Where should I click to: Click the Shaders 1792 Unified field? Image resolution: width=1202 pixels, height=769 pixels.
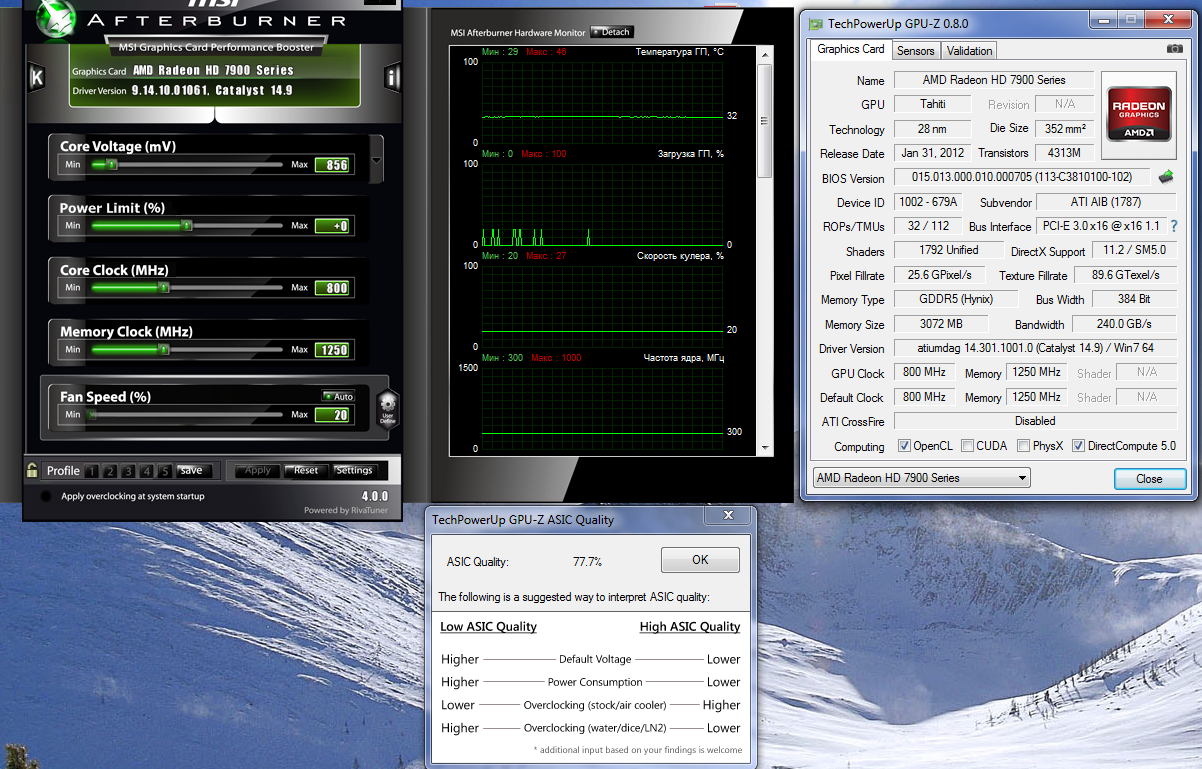click(948, 250)
